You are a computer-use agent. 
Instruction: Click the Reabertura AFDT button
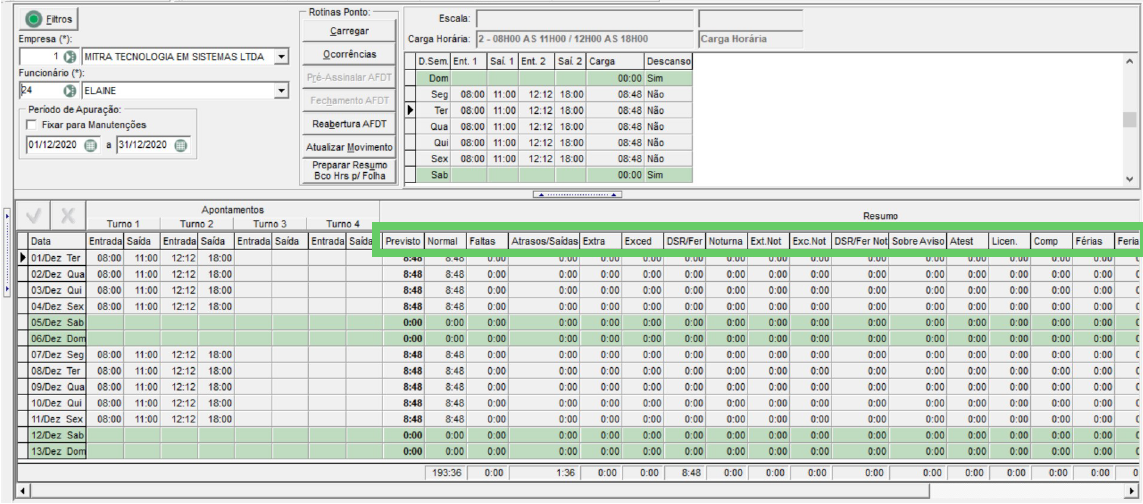pyautogui.click(x=349, y=124)
